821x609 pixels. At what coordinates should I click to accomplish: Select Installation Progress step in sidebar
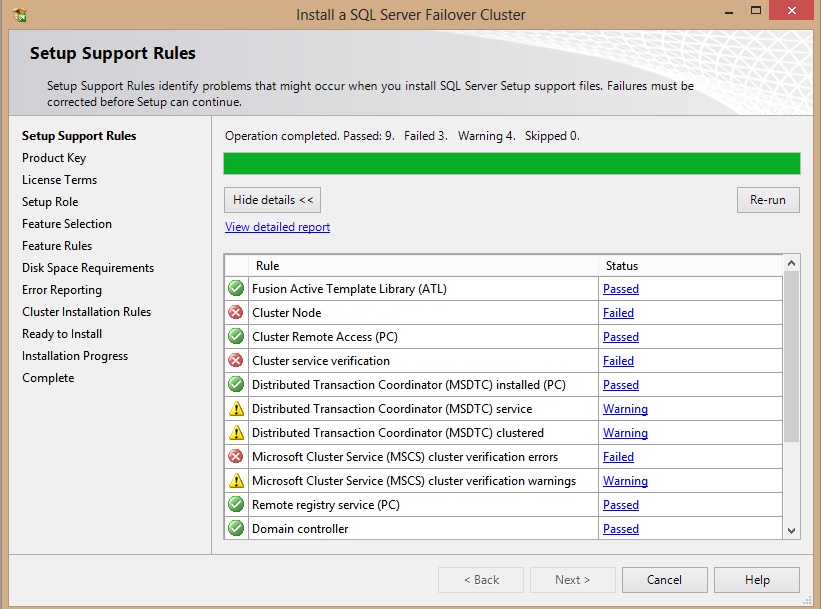click(x=75, y=356)
